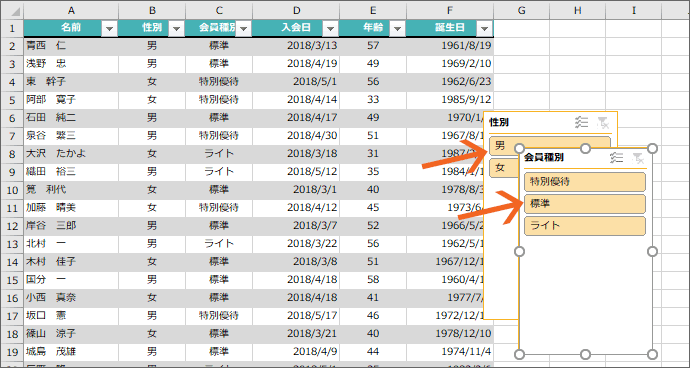Click the 2018/5/17 entry date cell
Image resolution: width=690 pixels, height=368 pixels.
pos(296,316)
